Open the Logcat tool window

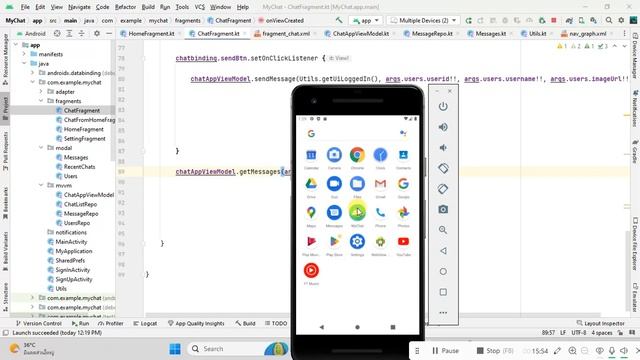tap(145, 323)
